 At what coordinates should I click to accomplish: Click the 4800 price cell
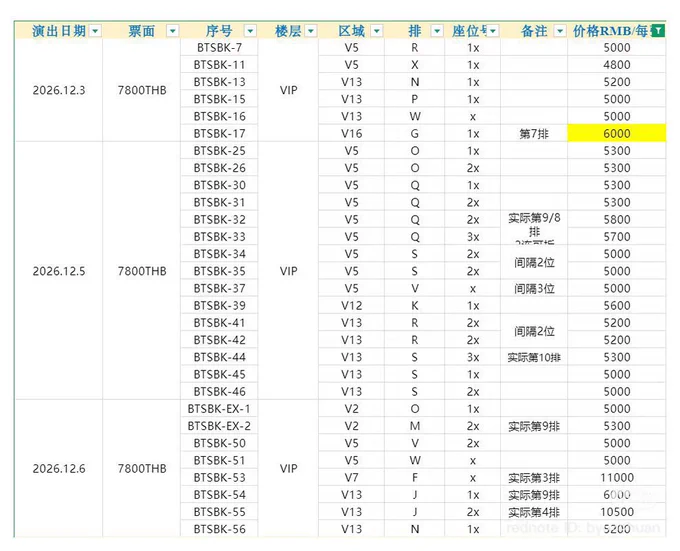(x=617, y=65)
